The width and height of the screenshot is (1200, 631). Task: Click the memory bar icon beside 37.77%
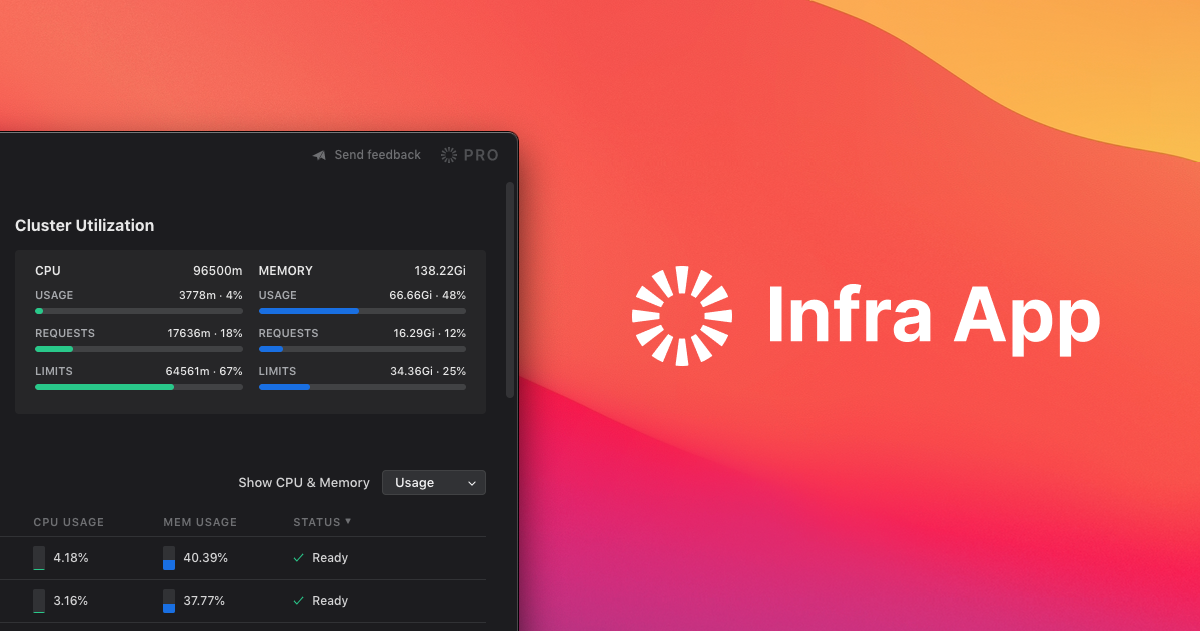click(x=169, y=601)
